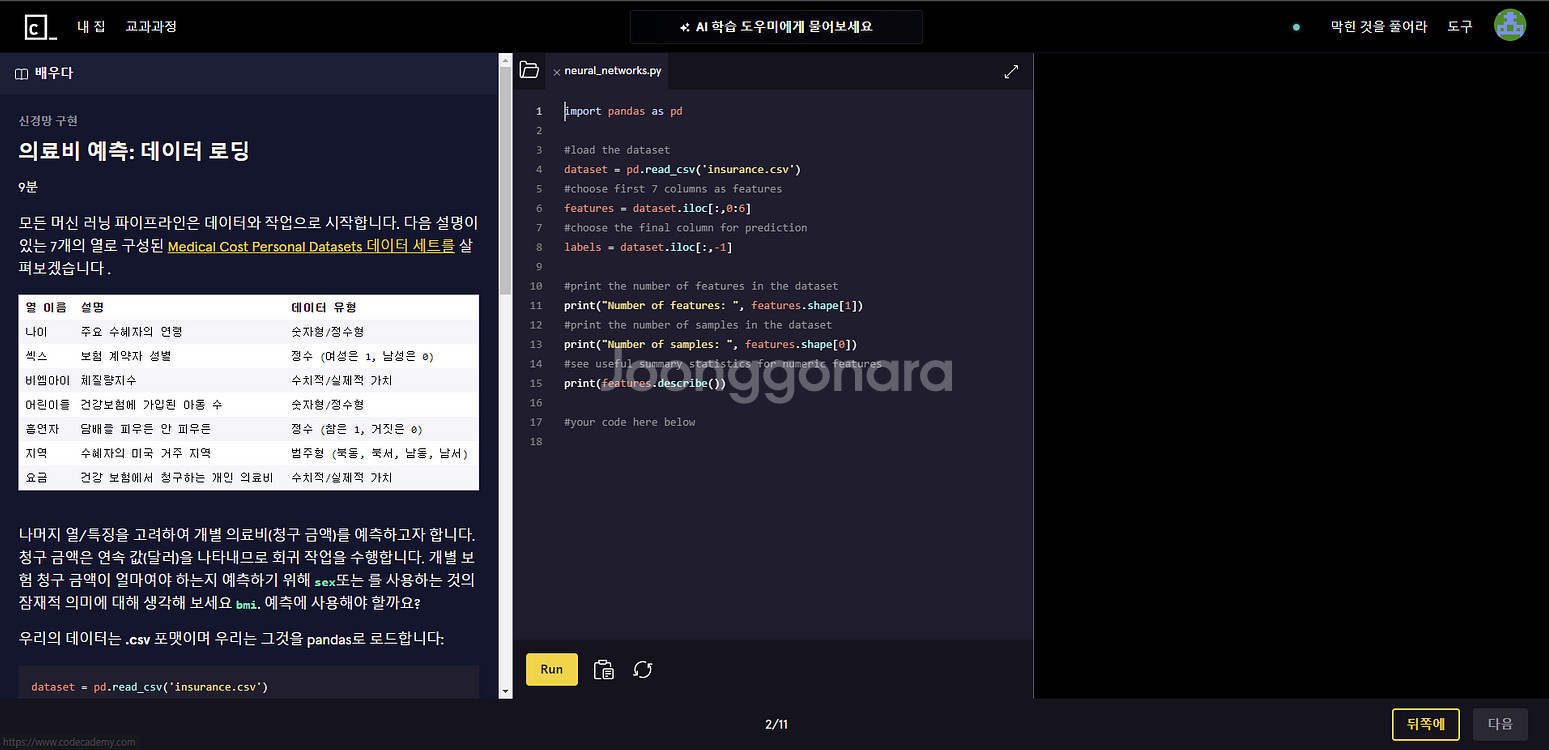Reset the workspace with refresh icon
The image size is (1549, 750).
pyautogui.click(x=643, y=670)
